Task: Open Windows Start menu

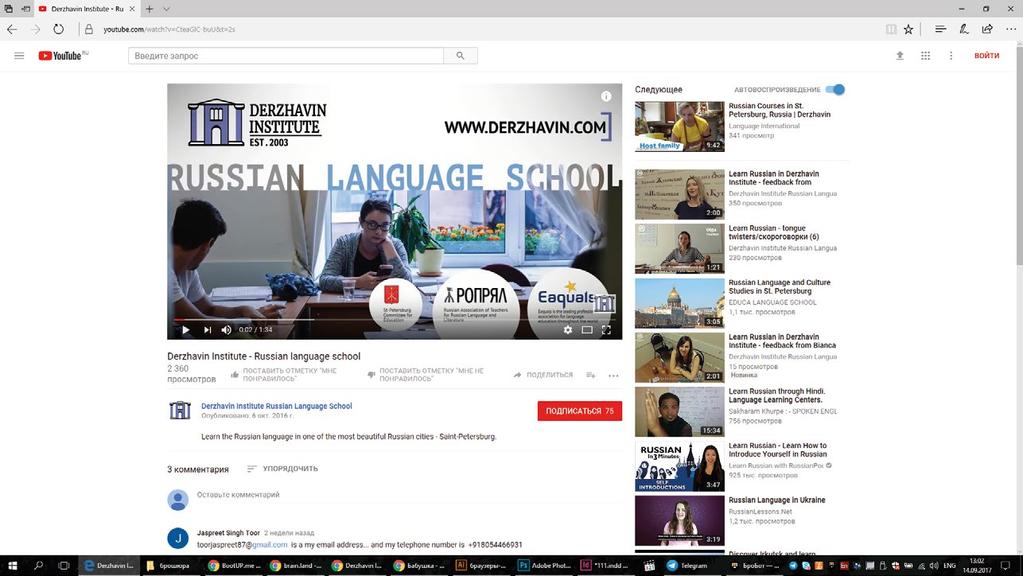Action: [x=12, y=566]
